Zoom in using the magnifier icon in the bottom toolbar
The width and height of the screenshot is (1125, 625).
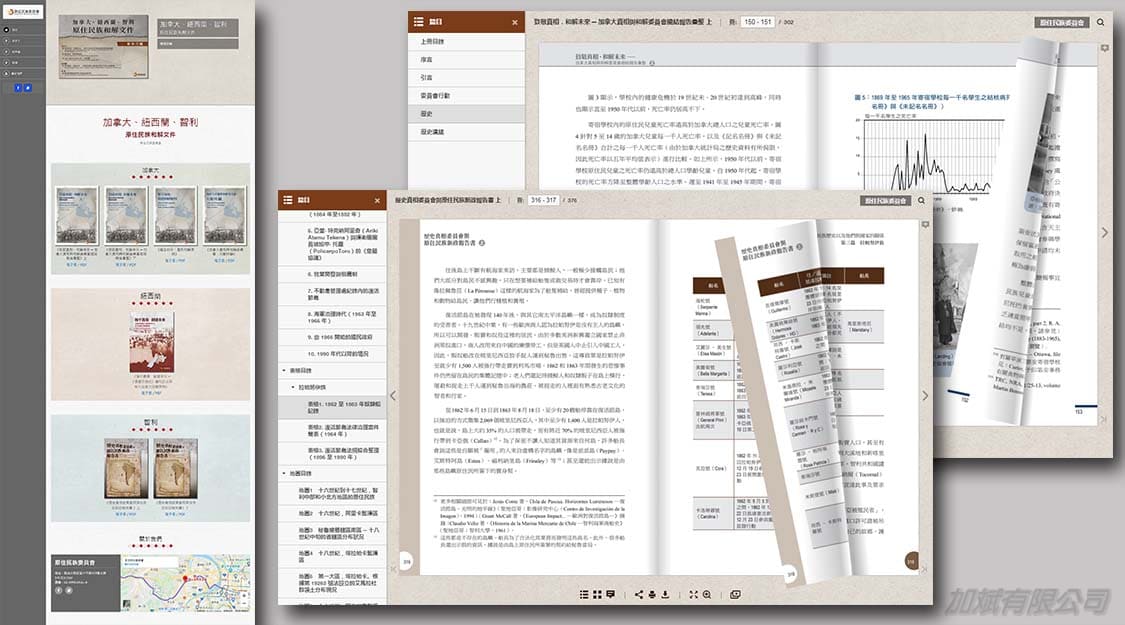707,594
